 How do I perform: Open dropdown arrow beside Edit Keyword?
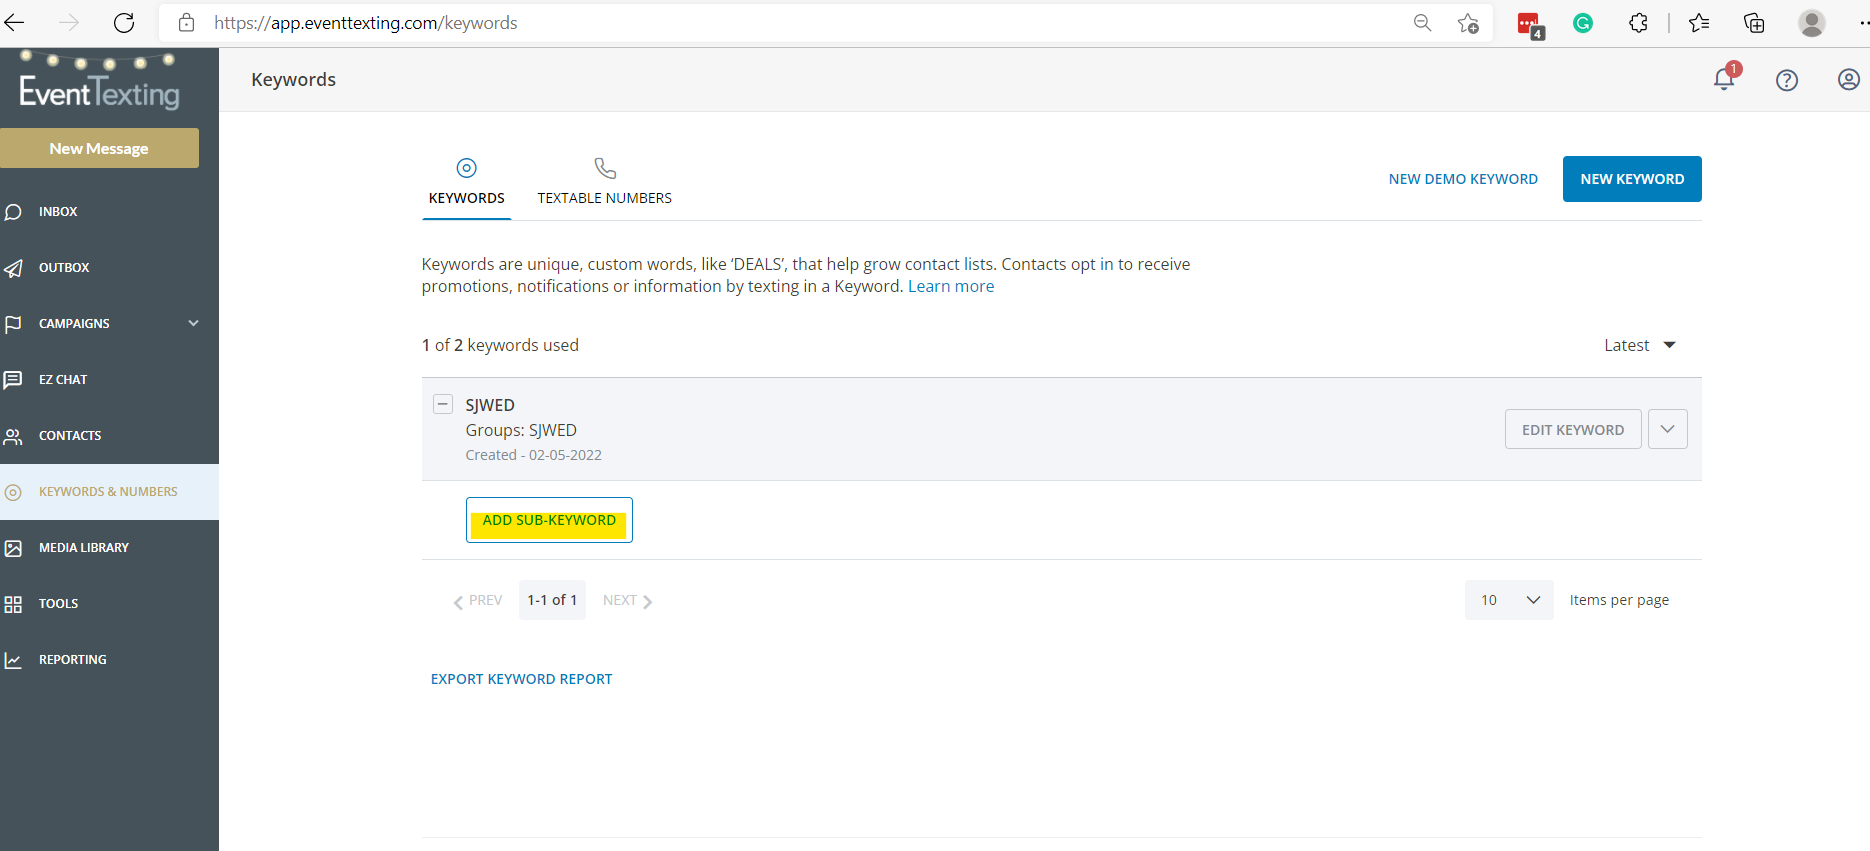pyautogui.click(x=1667, y=429)
